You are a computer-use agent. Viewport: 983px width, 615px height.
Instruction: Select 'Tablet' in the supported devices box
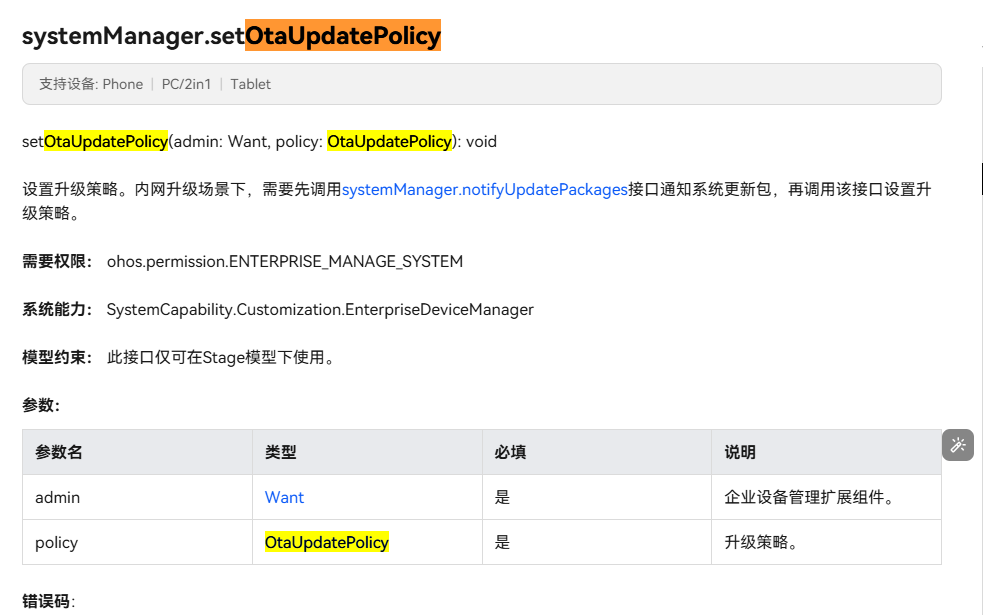[250, 84]
